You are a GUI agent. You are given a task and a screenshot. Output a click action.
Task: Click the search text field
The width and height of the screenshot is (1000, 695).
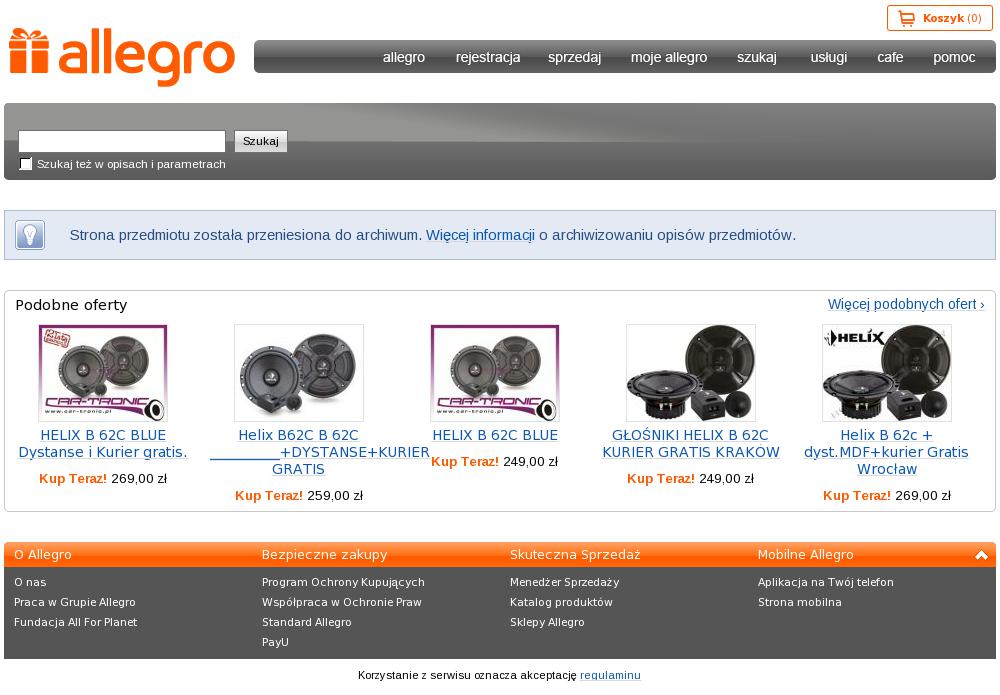pos(122,141)
